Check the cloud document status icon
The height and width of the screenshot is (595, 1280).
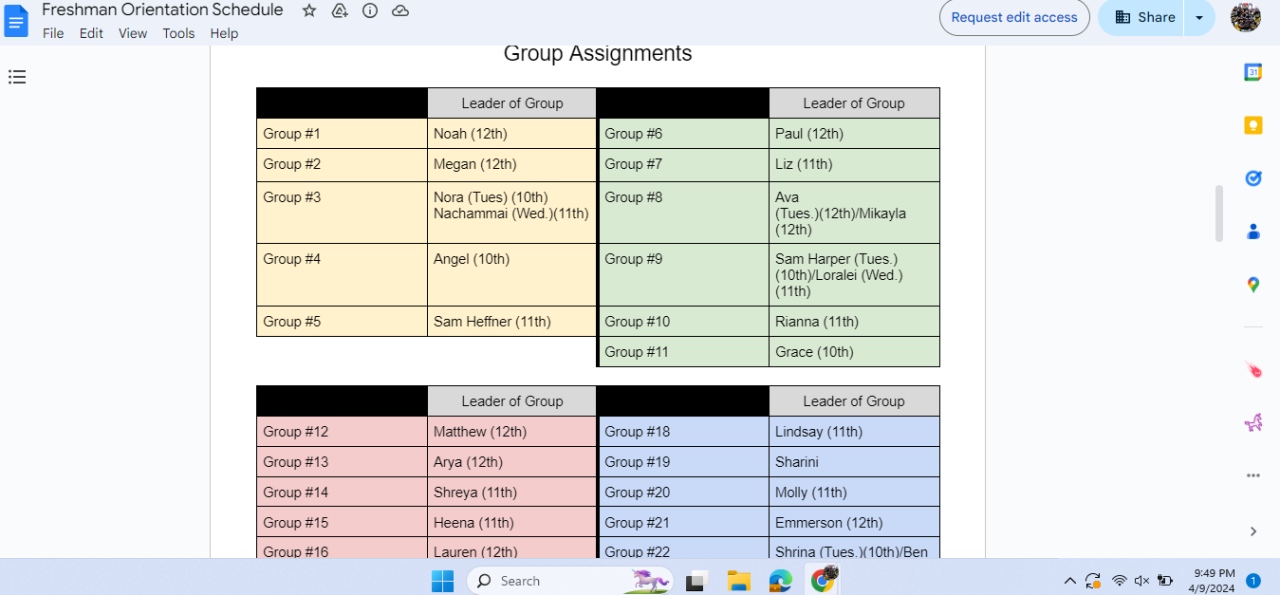[x=400, y=11]
